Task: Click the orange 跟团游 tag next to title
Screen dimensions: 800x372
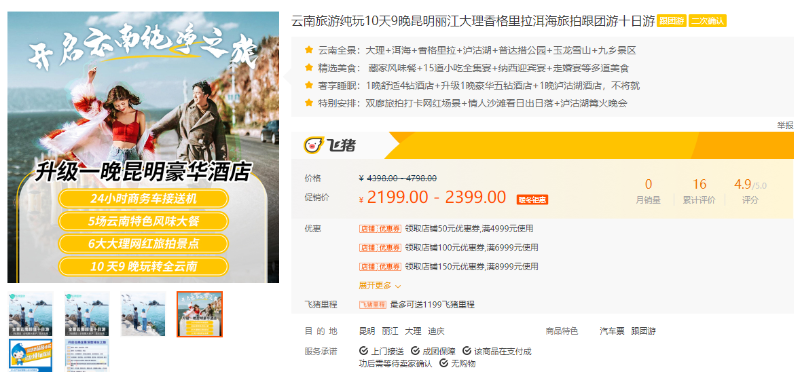Action: (x=671, y=21)
